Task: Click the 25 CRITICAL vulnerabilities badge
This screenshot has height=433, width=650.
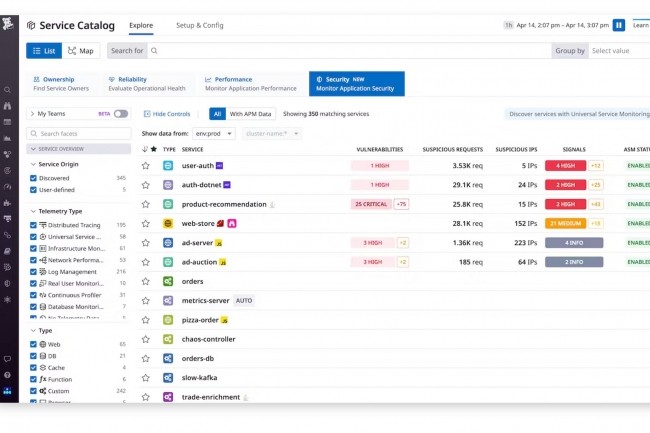Action: point(371,204)
